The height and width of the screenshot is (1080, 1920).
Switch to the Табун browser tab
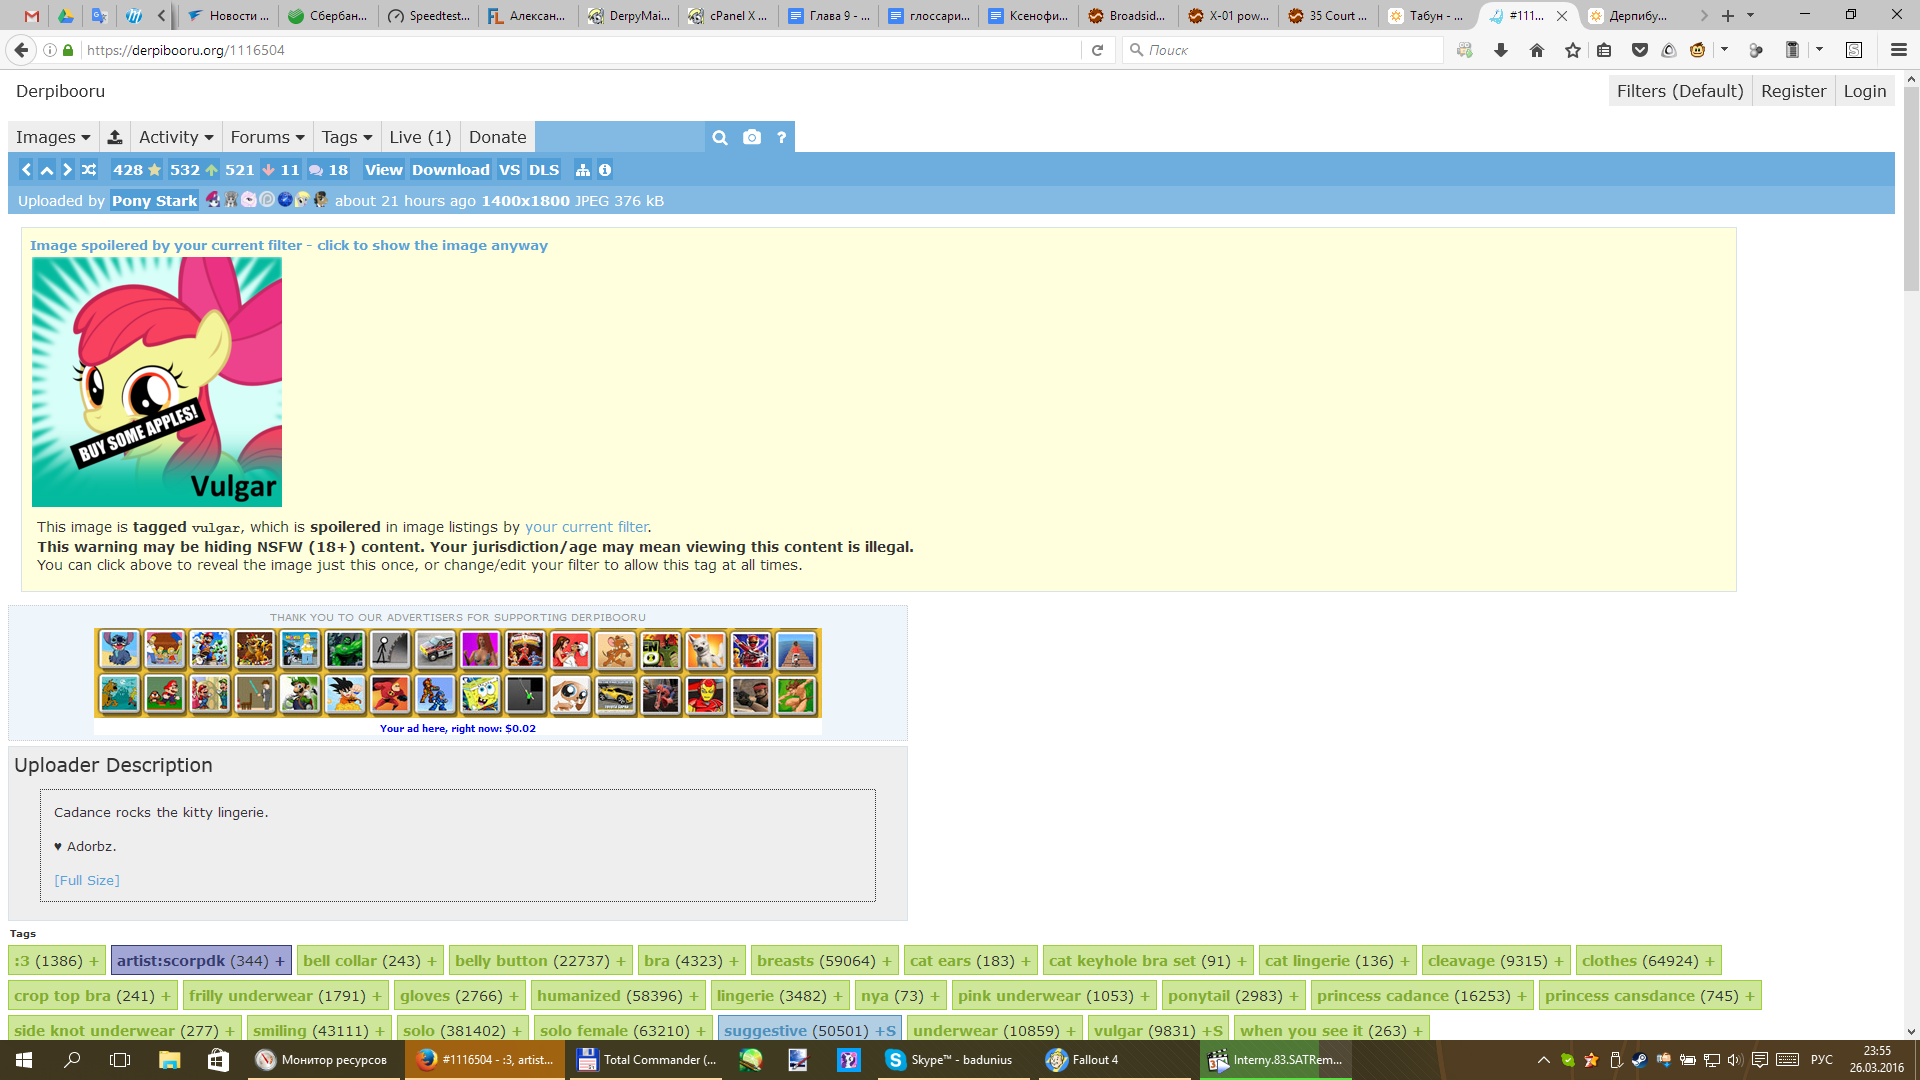point(1426,16)
